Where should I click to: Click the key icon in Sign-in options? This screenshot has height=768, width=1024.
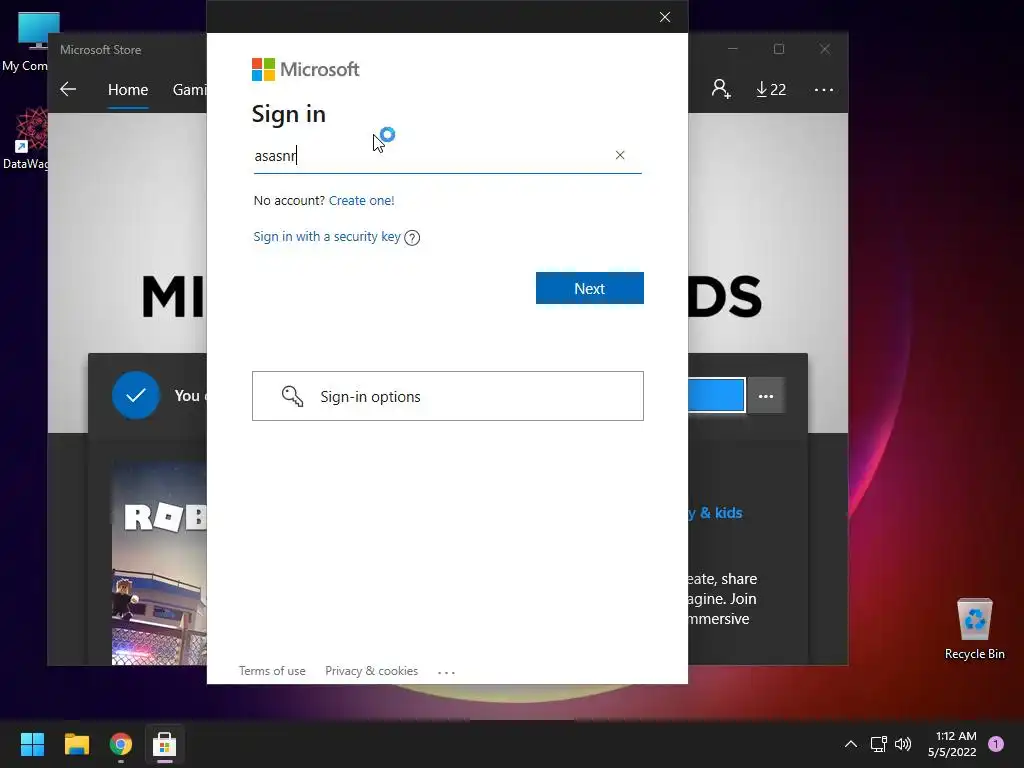point(292,396)
